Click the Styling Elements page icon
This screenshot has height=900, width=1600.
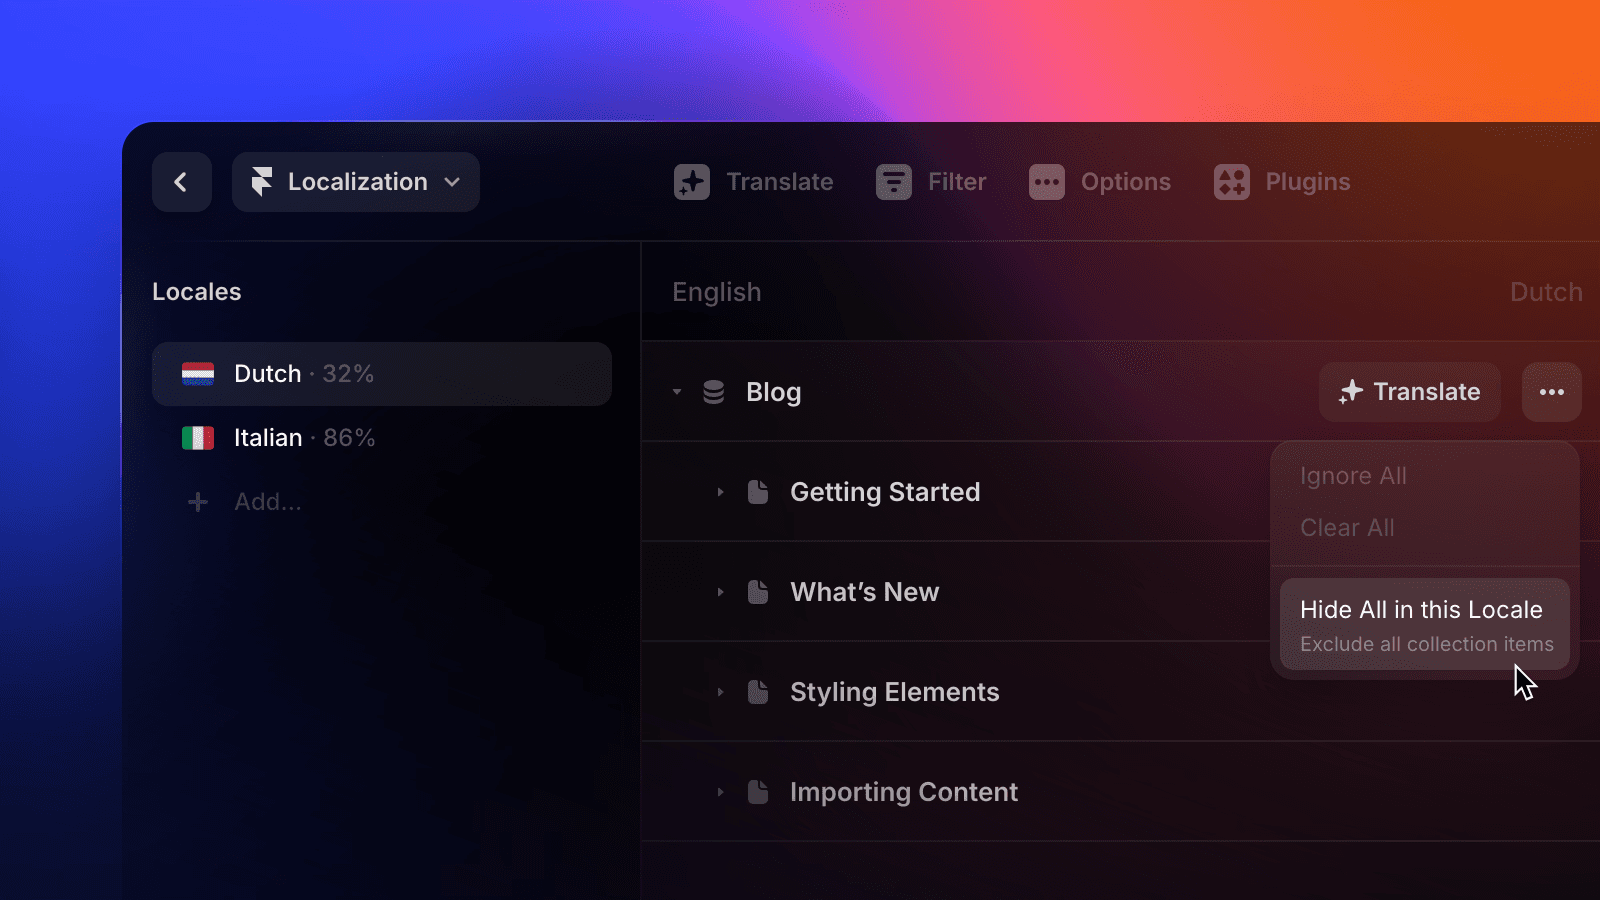pos(758,692)
